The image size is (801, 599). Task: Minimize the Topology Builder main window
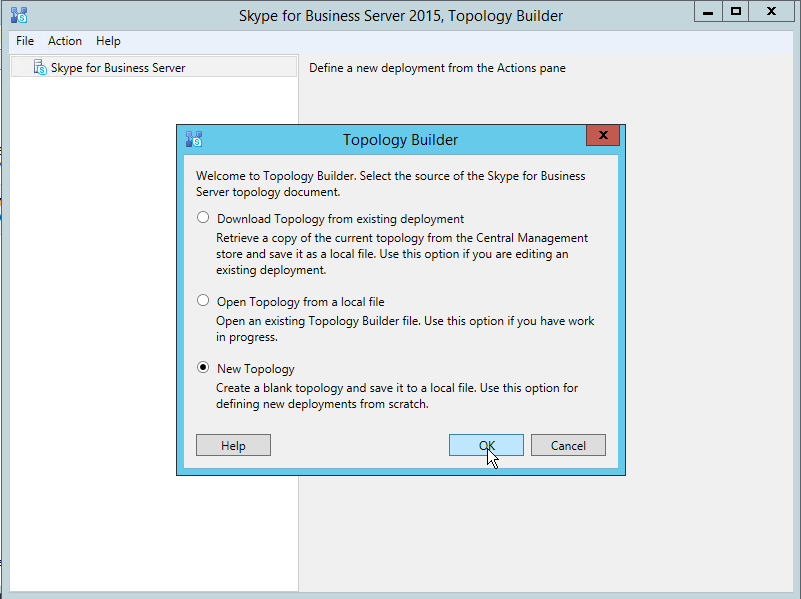708,11
